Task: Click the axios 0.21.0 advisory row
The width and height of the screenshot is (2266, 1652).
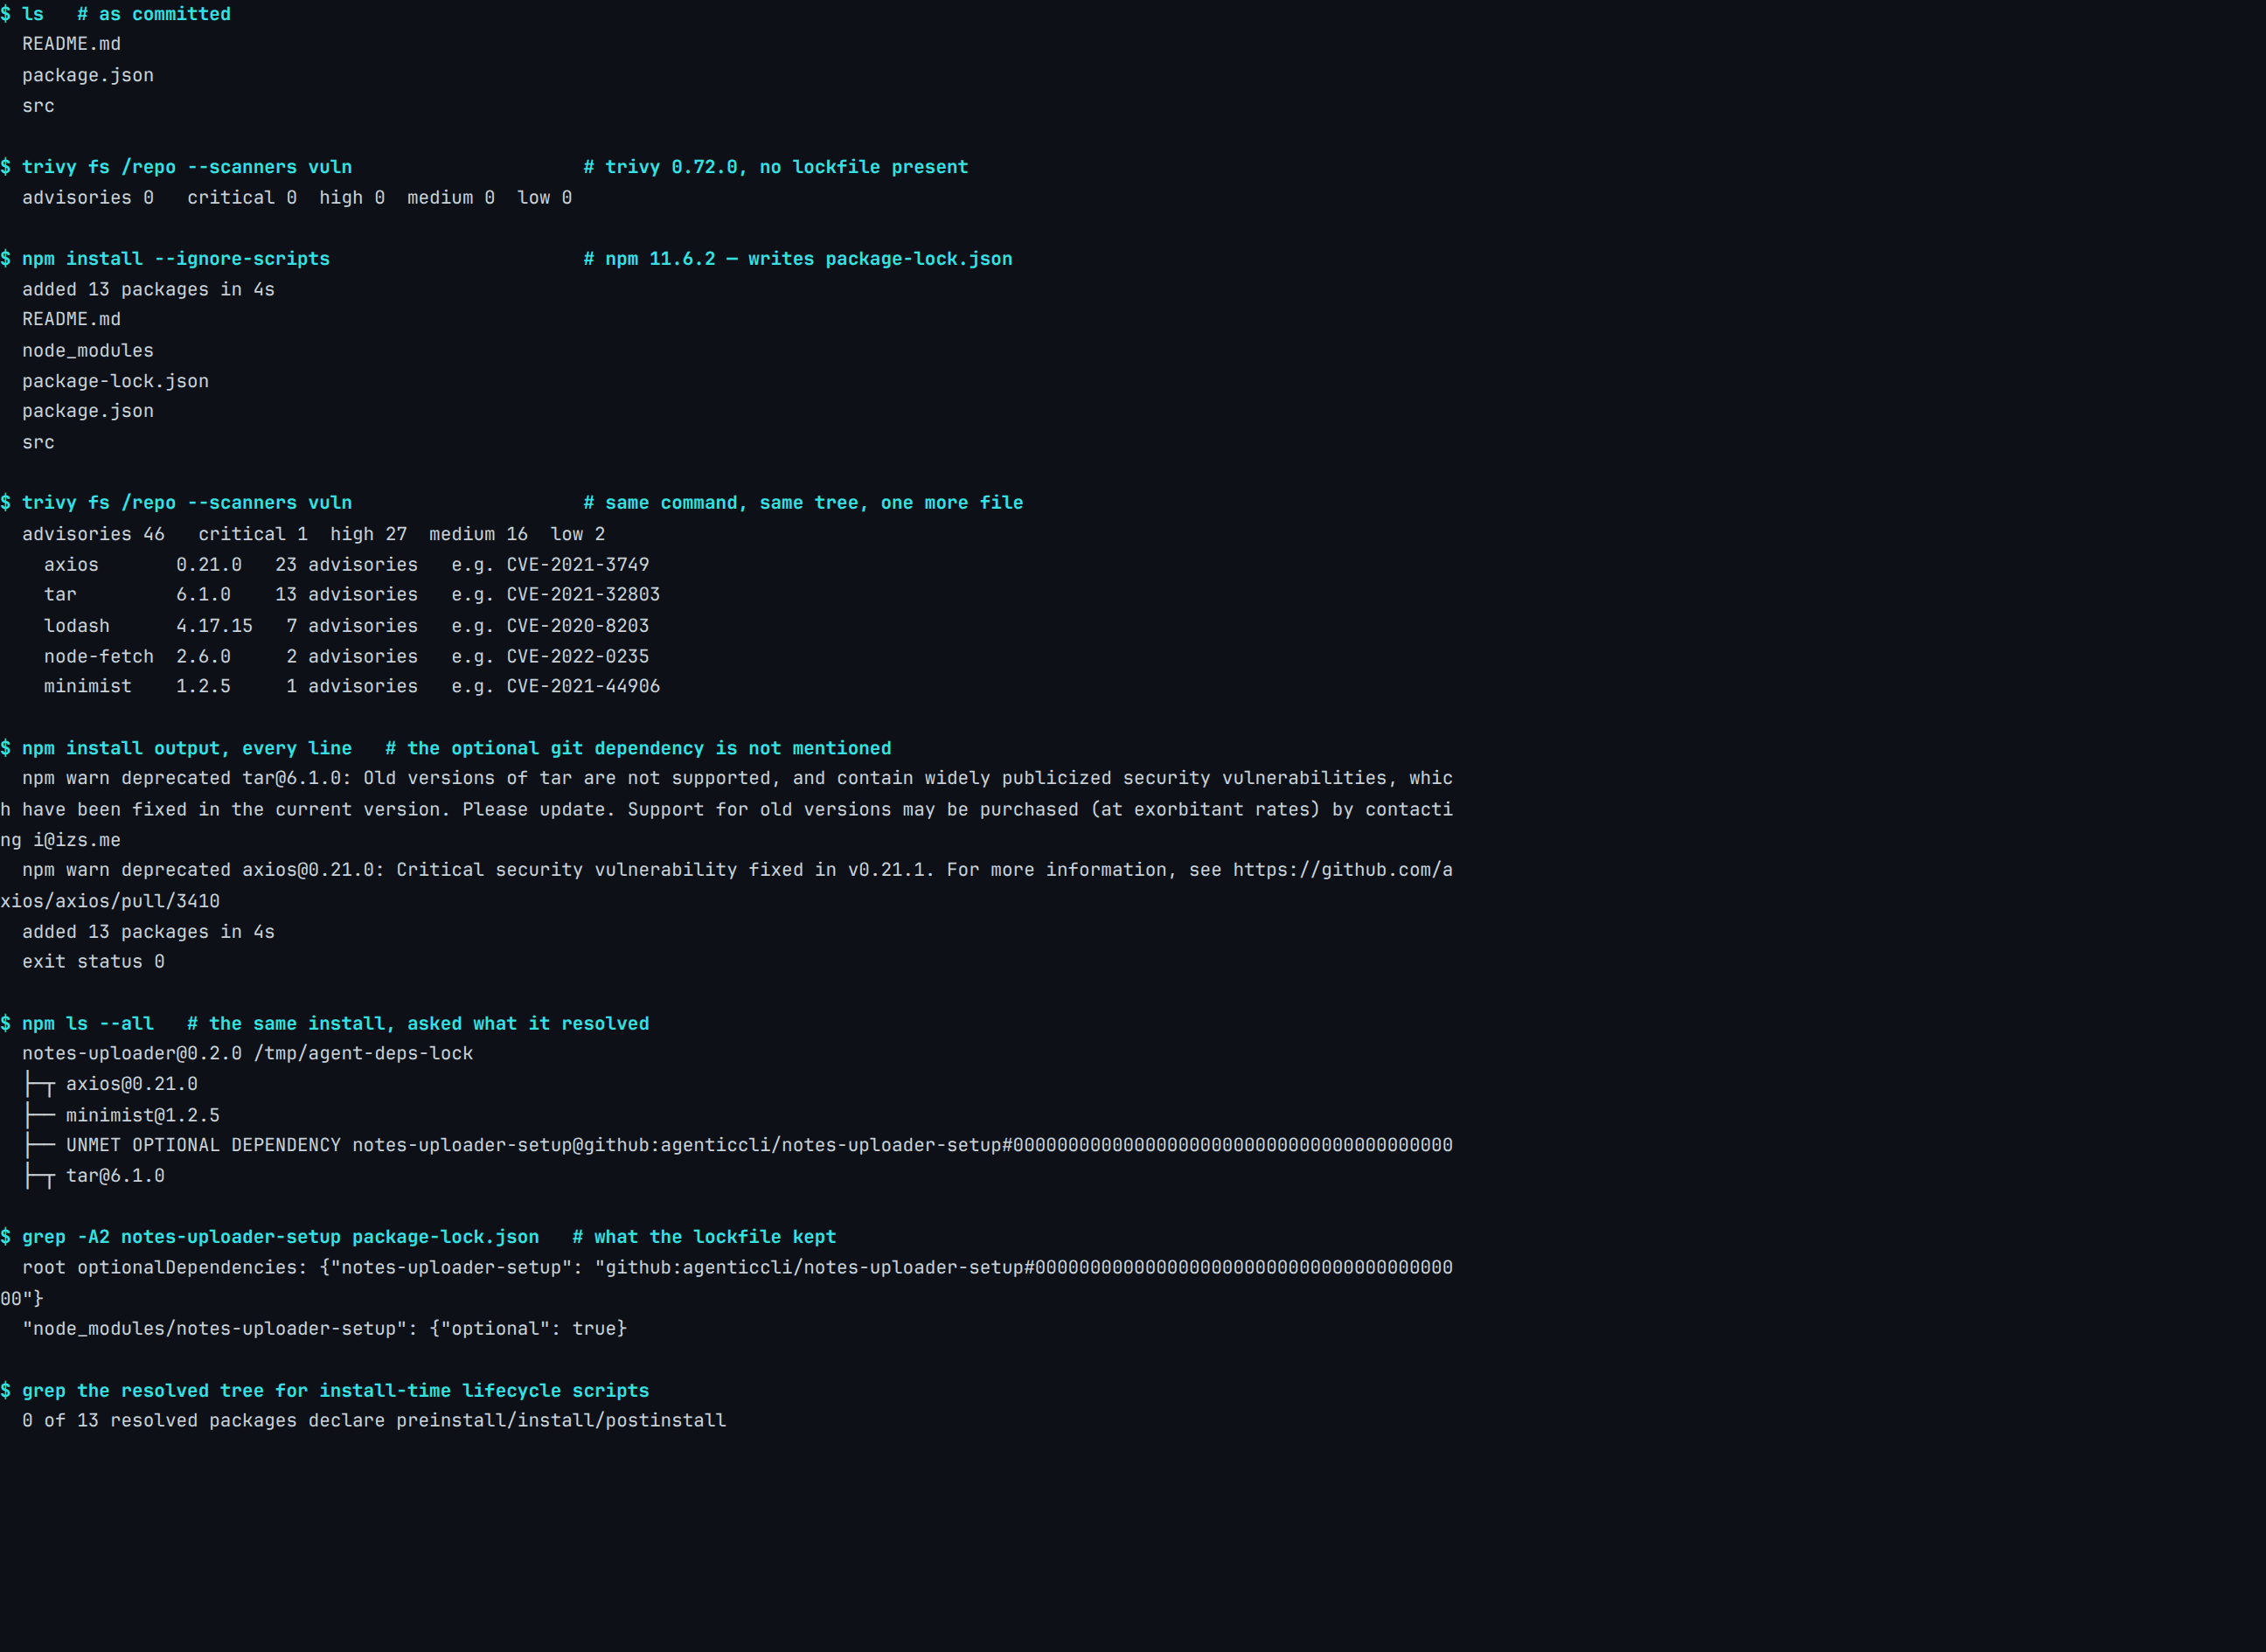Action: [346, 565]
